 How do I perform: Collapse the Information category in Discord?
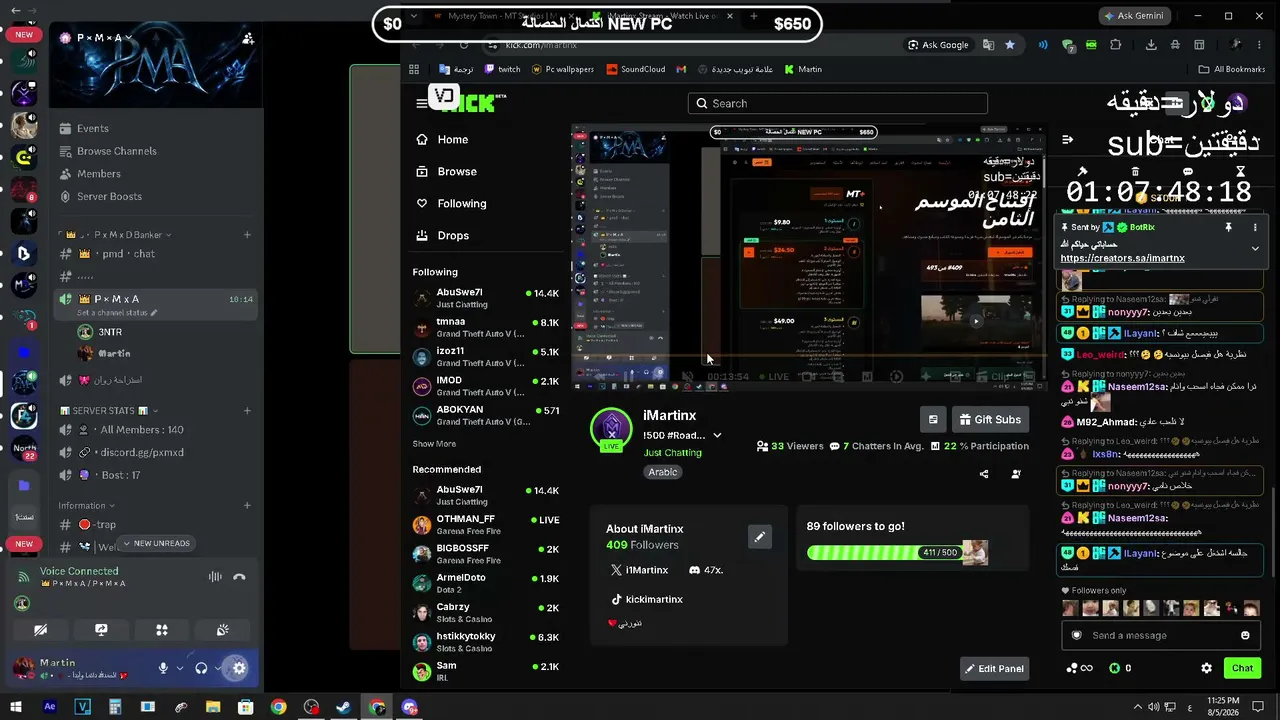(x=86, y=506)
